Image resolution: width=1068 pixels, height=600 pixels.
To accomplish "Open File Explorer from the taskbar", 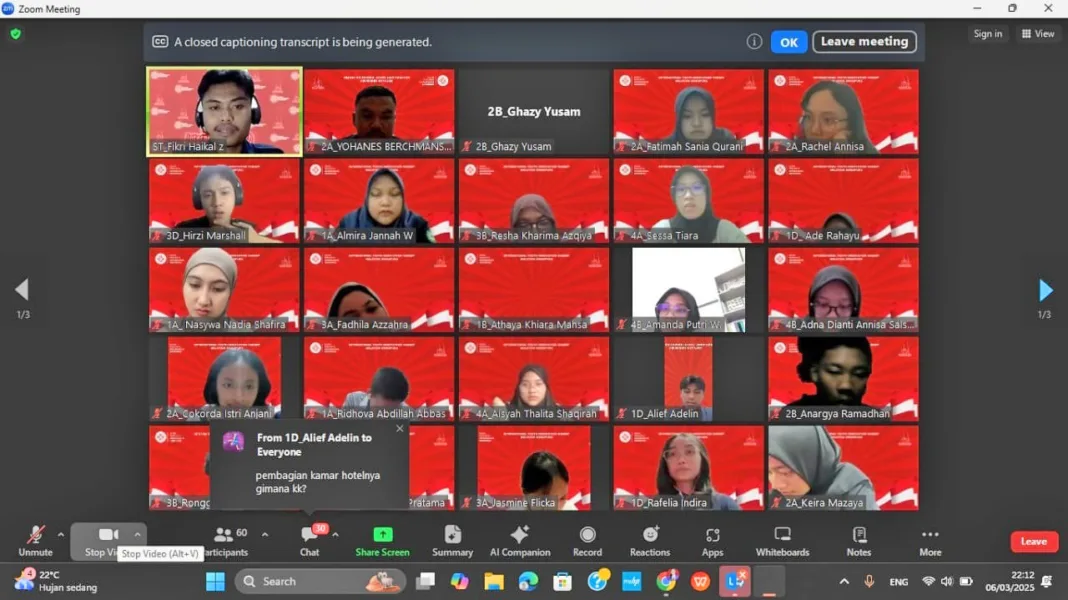I will (494, 582).
